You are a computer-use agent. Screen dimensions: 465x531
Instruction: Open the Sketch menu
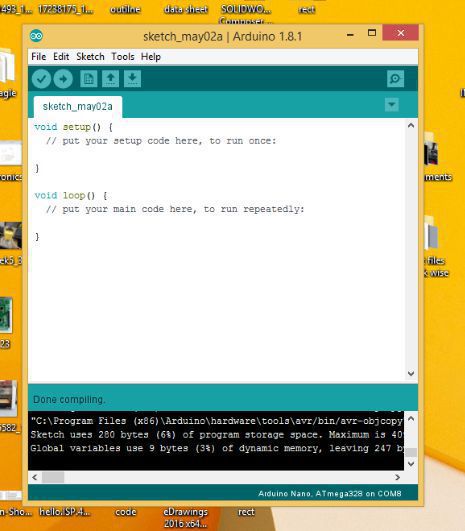tap(90, 57)
